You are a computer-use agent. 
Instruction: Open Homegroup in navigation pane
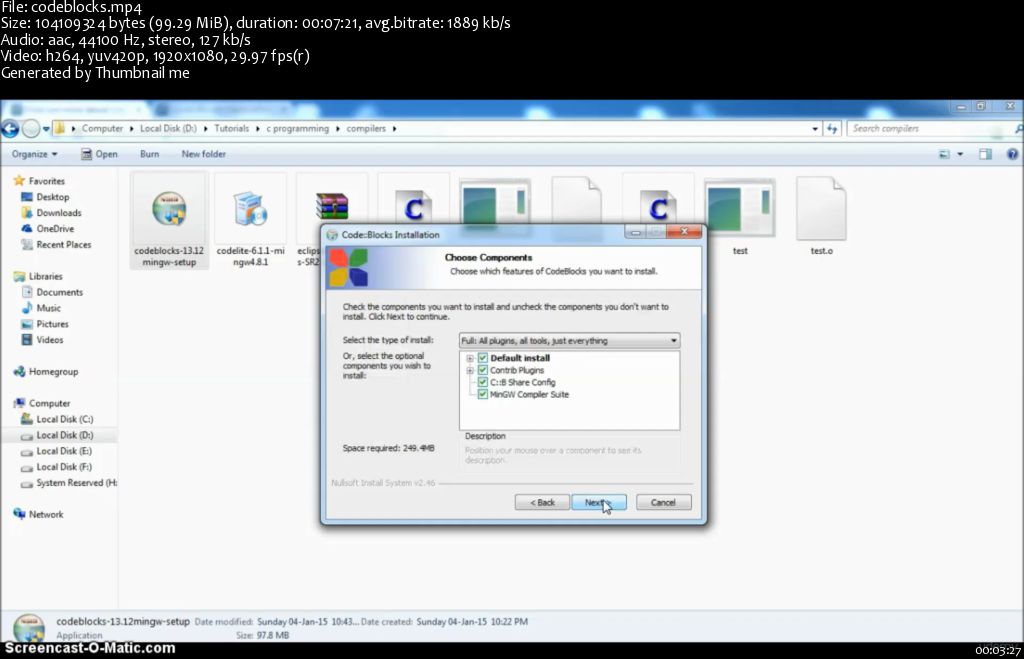46,372
